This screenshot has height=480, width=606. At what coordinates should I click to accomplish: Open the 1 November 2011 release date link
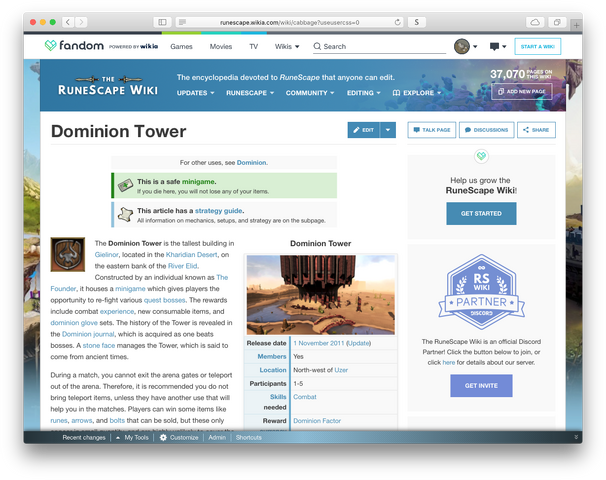(318, 343)
